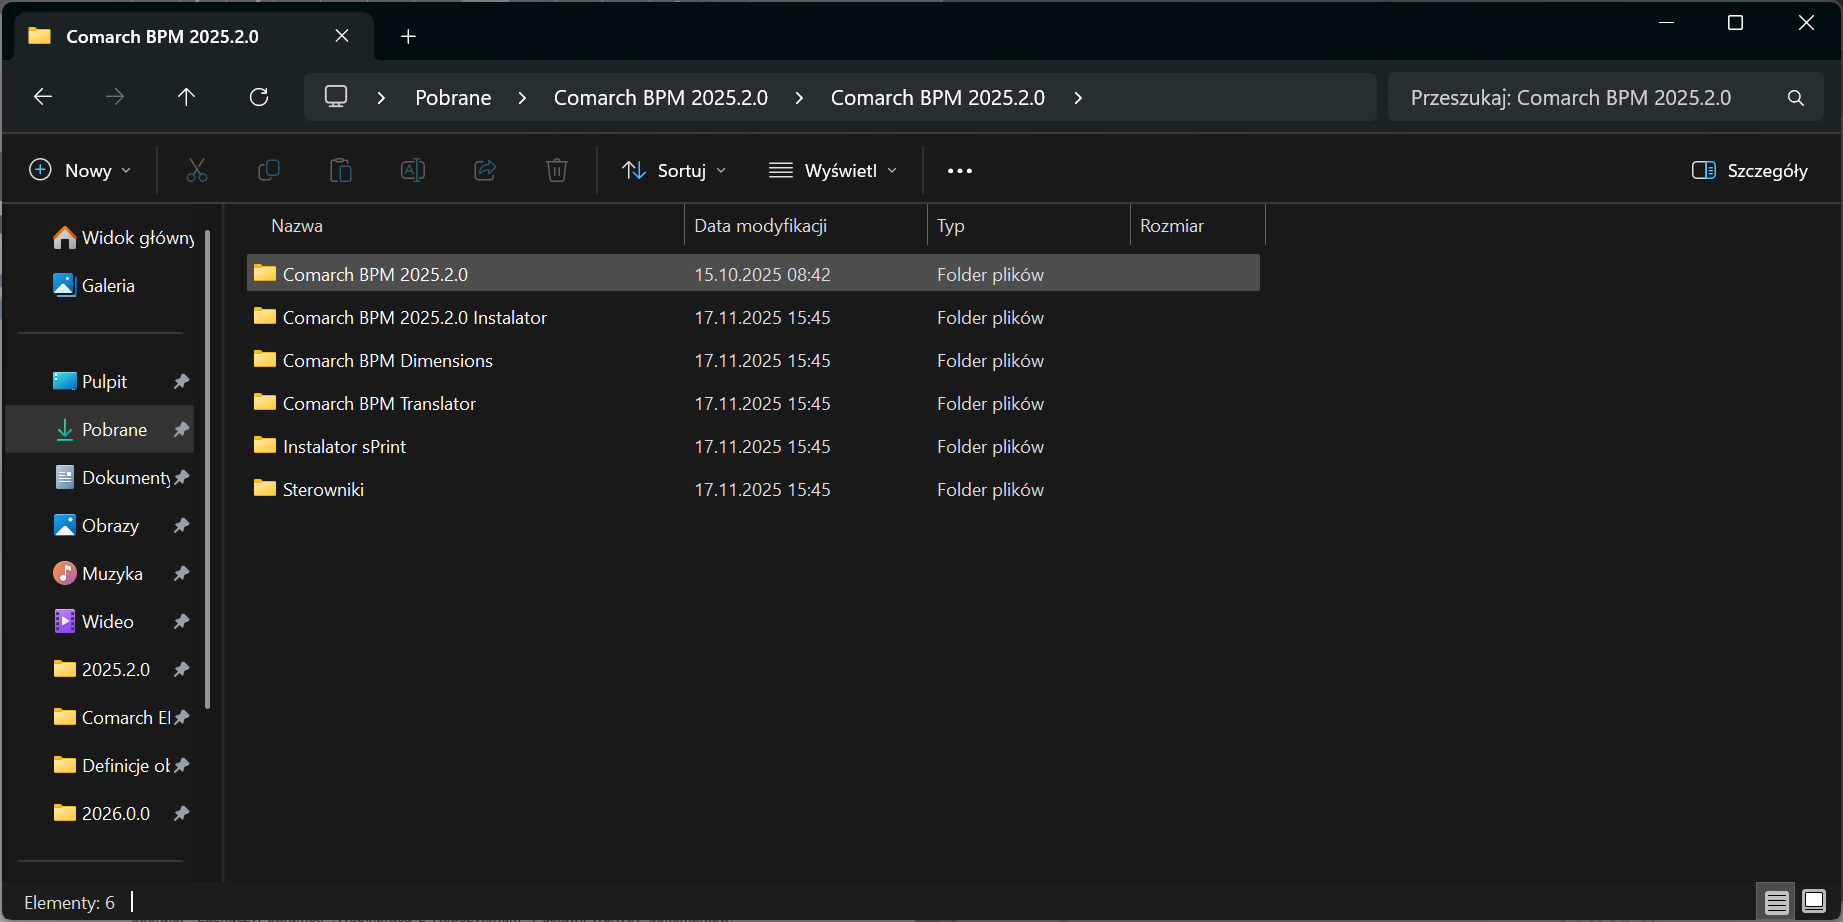The height and width of the screenshot is (922, 1843).
Task: Click the Paste clipboard icon
Action: pos(341,171)
